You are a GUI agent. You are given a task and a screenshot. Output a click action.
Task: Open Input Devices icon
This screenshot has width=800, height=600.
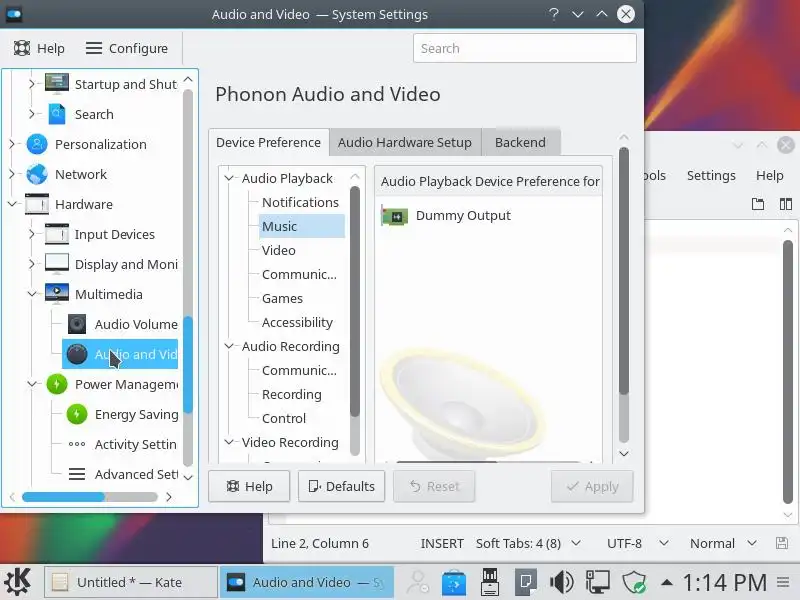(57, 234)
